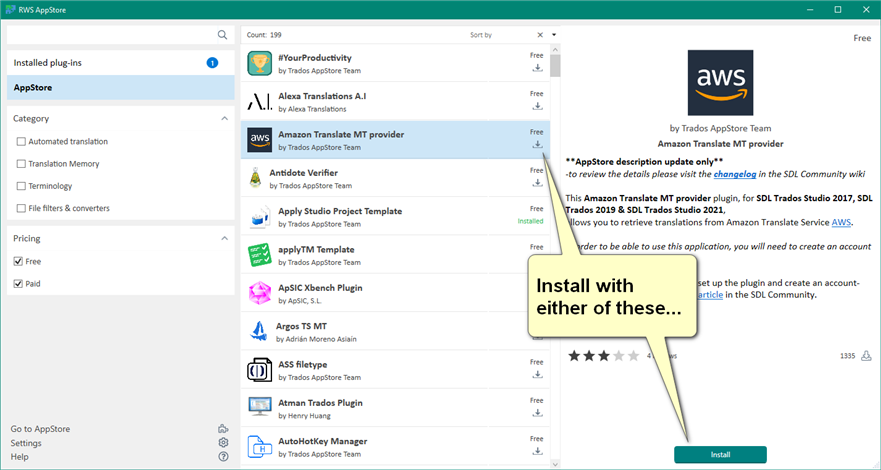Select Apply Studio Project Template entry
The width and height of the screenshot is (881, 470).
[396, 217]
